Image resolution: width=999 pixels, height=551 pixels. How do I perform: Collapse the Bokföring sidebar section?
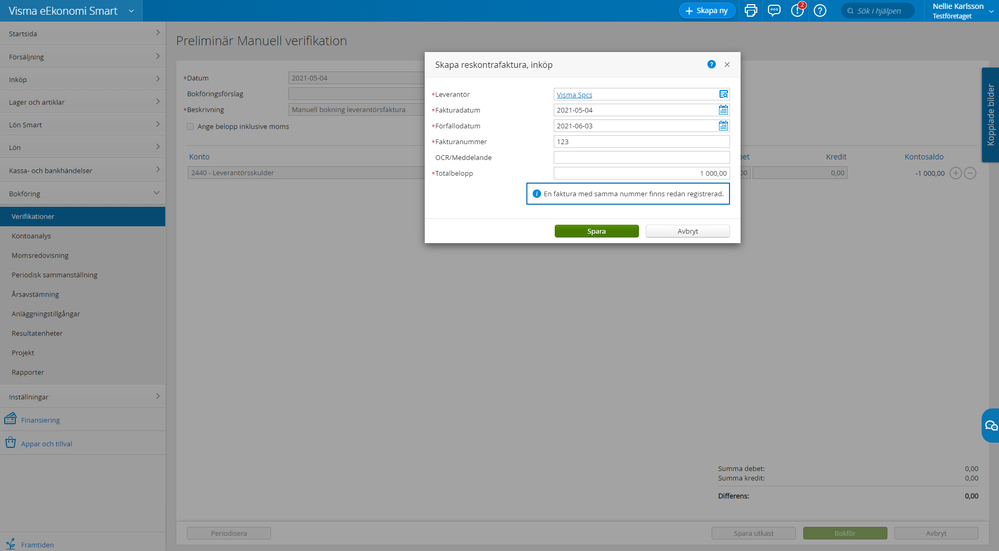[157, 193]
